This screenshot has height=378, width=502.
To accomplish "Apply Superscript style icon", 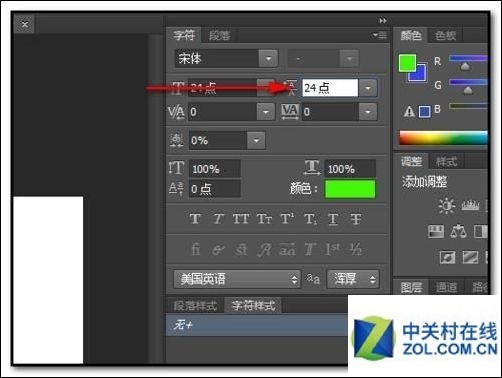I will click(x=287, y=219).
